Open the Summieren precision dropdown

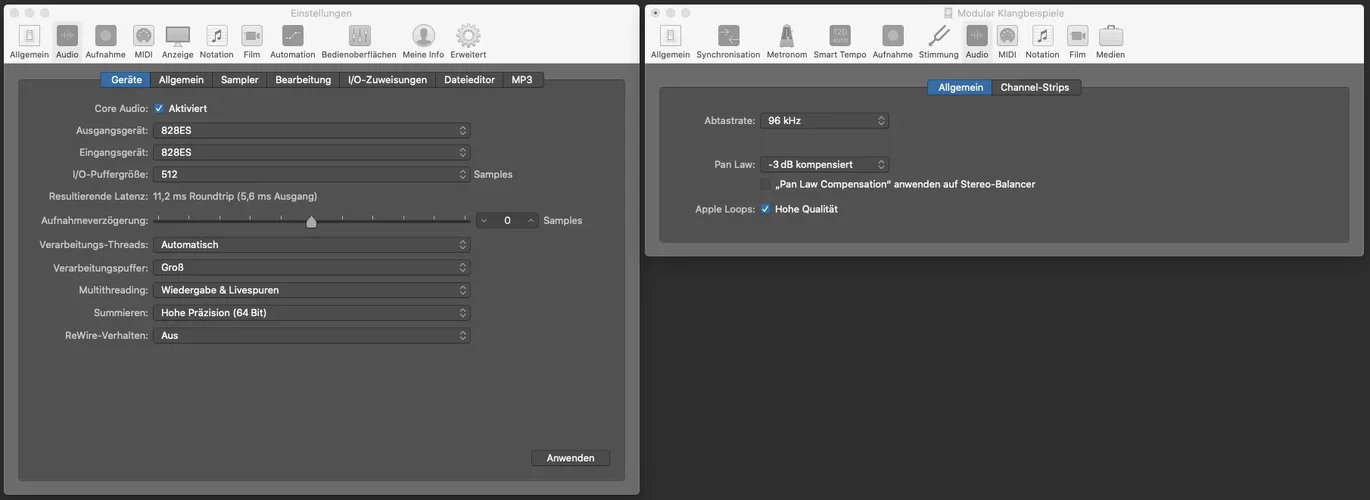click(312, 313)
